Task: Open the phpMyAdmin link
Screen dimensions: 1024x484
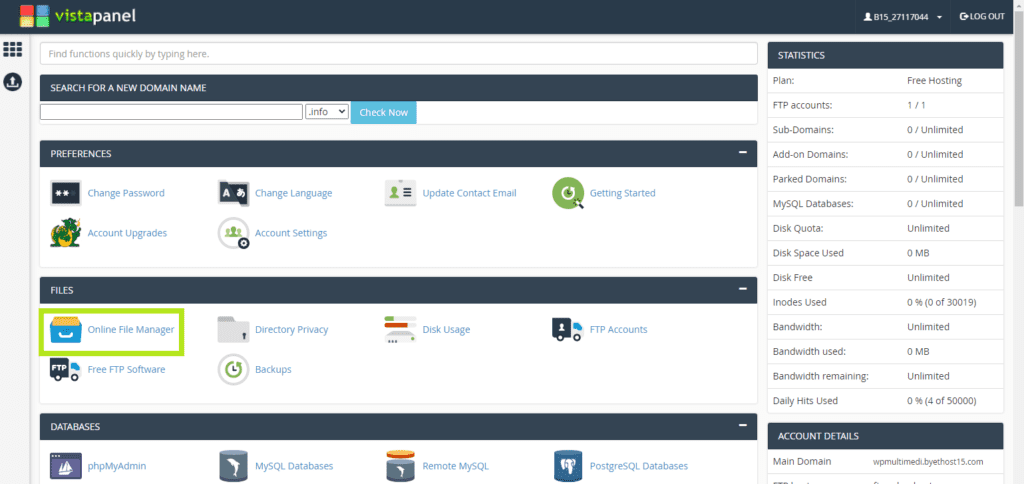Action: tap(117, 466)
